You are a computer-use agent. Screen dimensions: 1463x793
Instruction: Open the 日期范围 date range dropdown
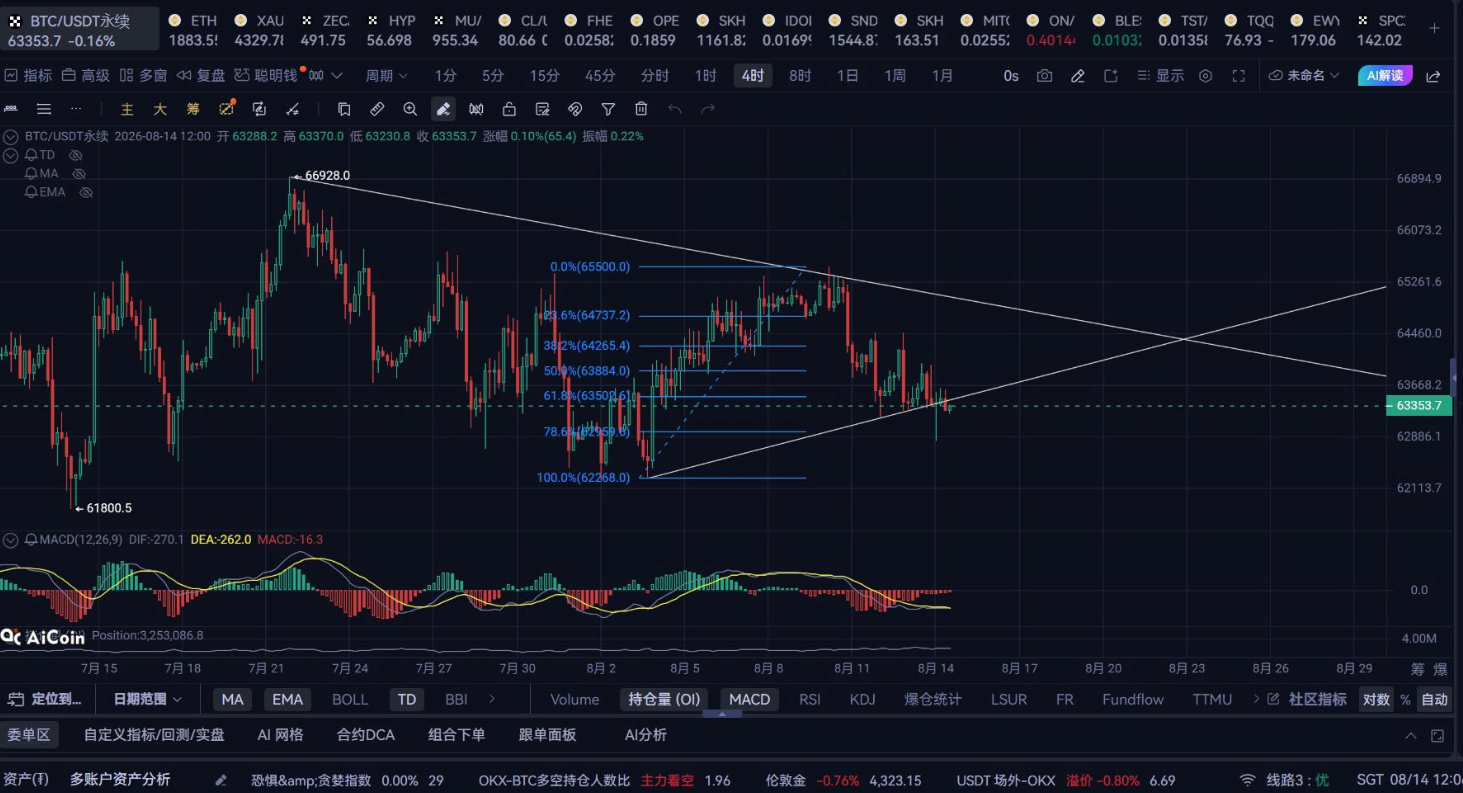[x=147, y=700]
